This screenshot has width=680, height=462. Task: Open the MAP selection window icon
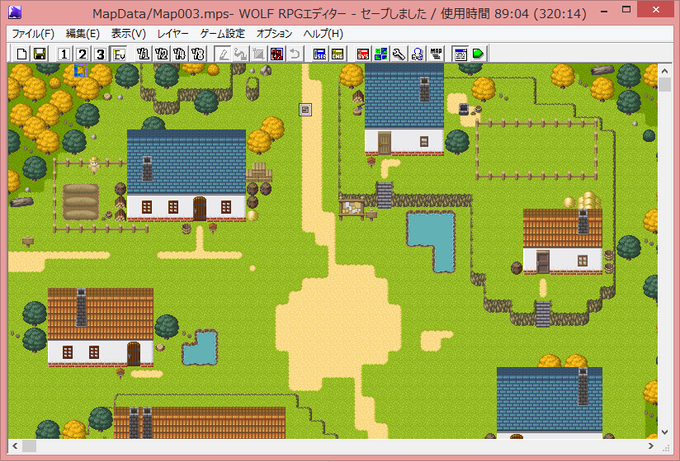coord(436,54)
